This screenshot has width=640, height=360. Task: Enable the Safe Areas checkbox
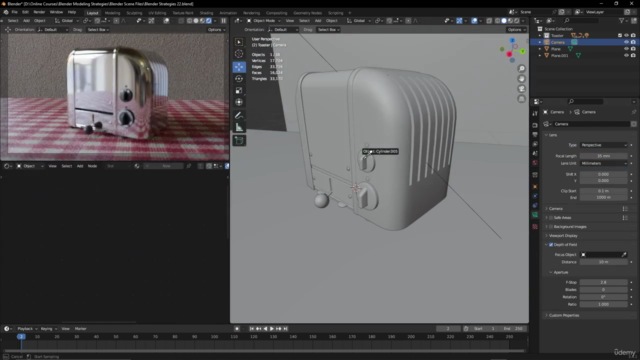pos(551,218)
